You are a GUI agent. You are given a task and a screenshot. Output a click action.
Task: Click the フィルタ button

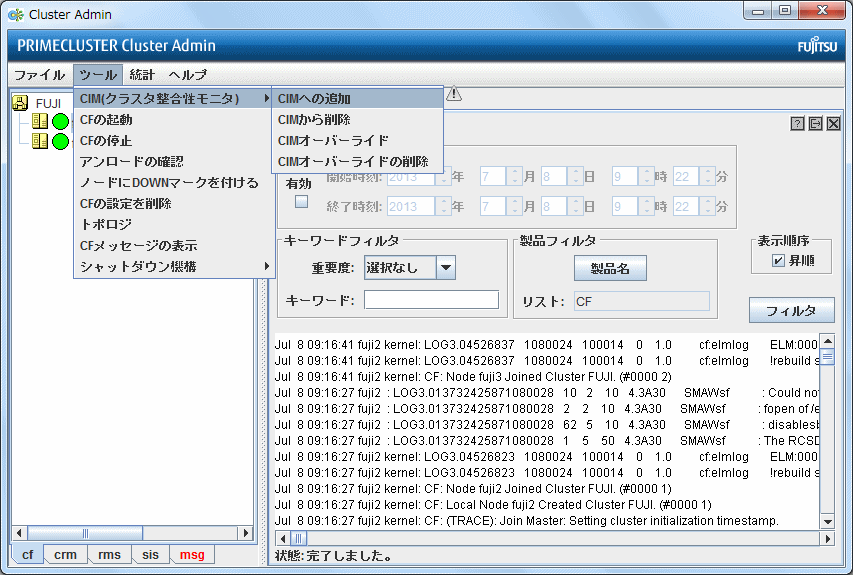pos(792,310)
